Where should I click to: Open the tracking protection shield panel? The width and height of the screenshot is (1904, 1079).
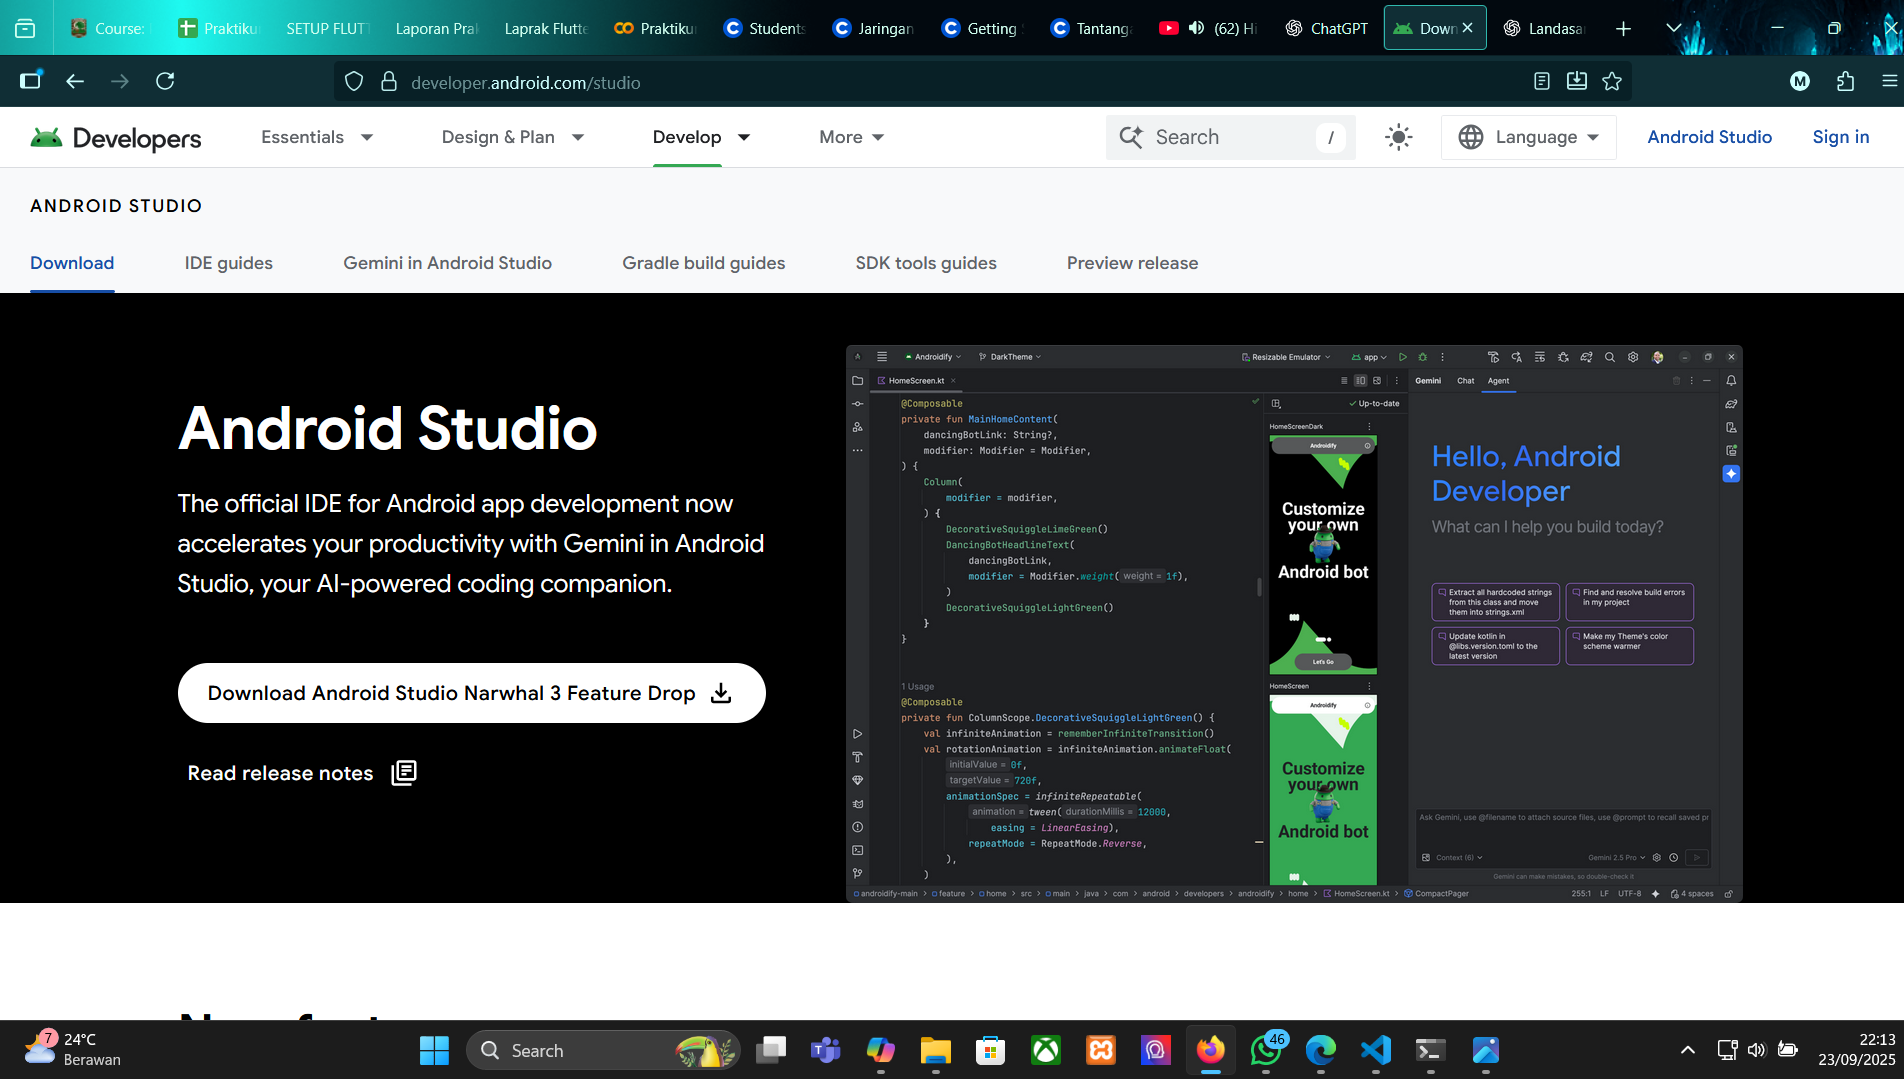click(x=353, y=82)
